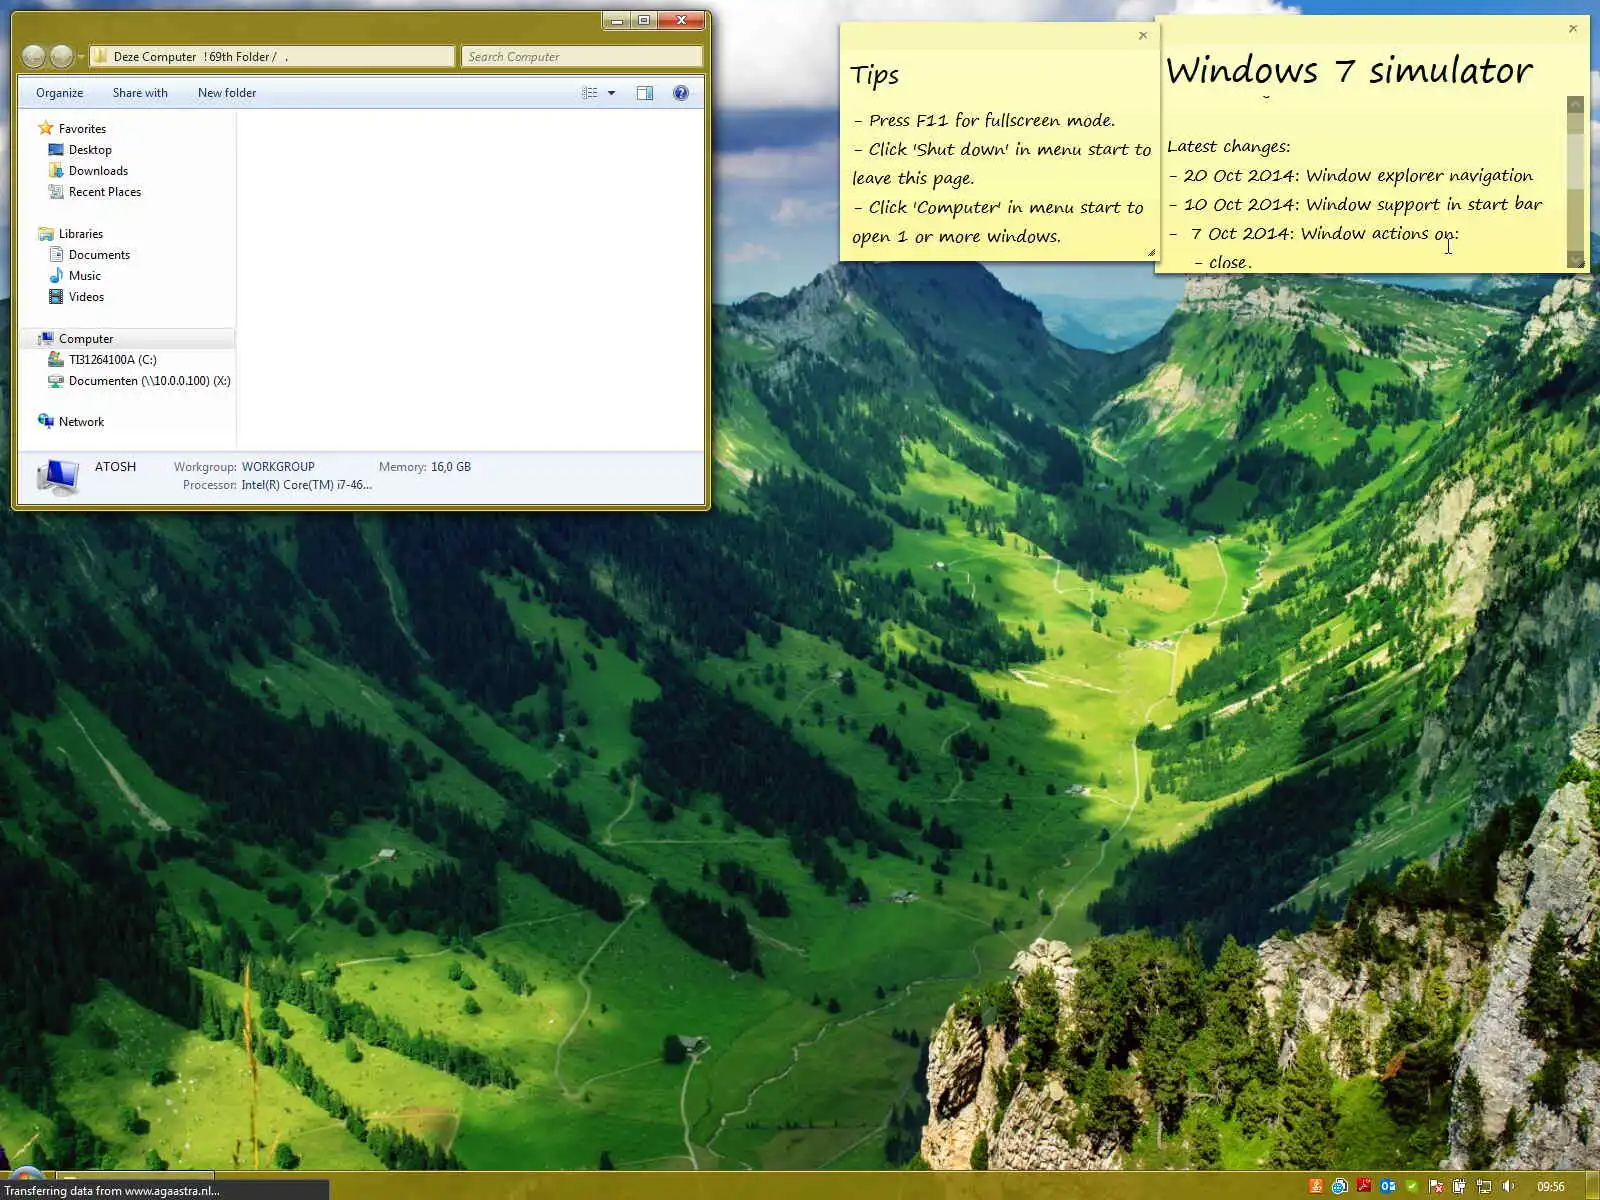Close the Tips sticky note

1143,36
